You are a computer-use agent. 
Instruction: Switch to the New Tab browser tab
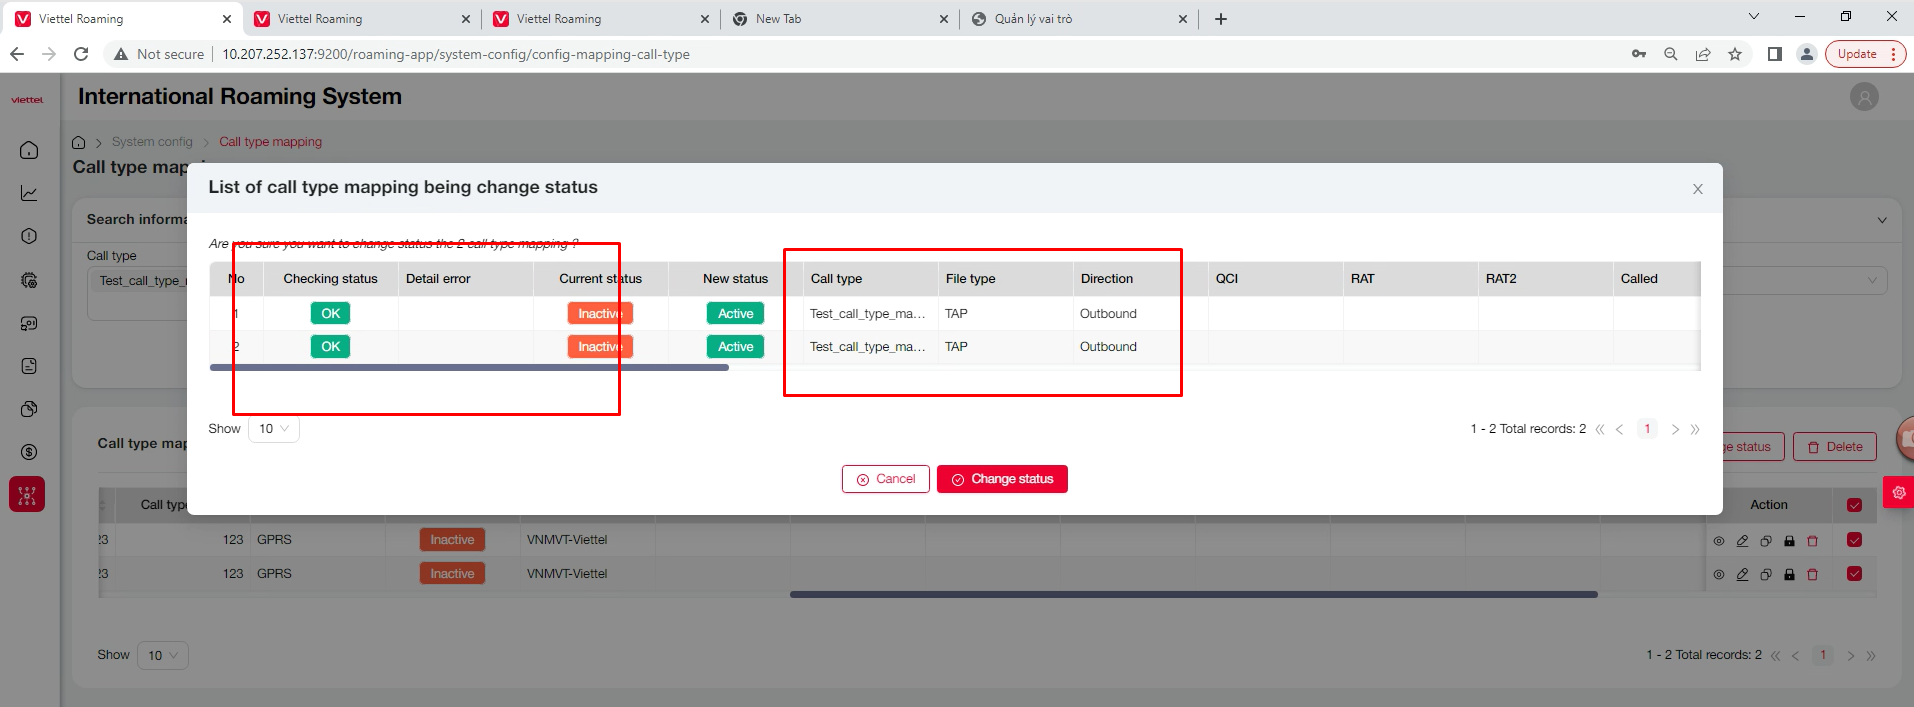[x=838, y=19]
